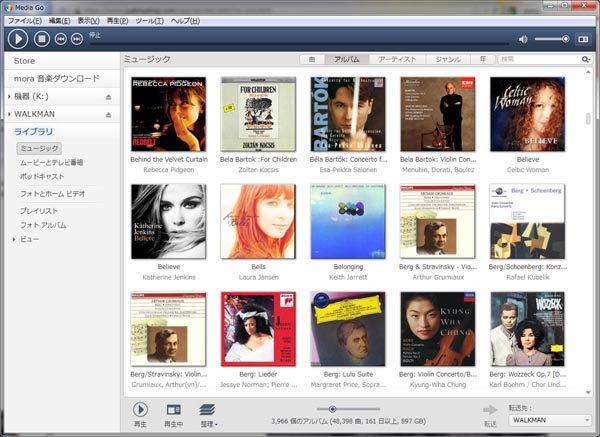This screenshot has width=600, height=437.
Task: Click the bottom 再生 play icon
Action: [x=140, y=410]
